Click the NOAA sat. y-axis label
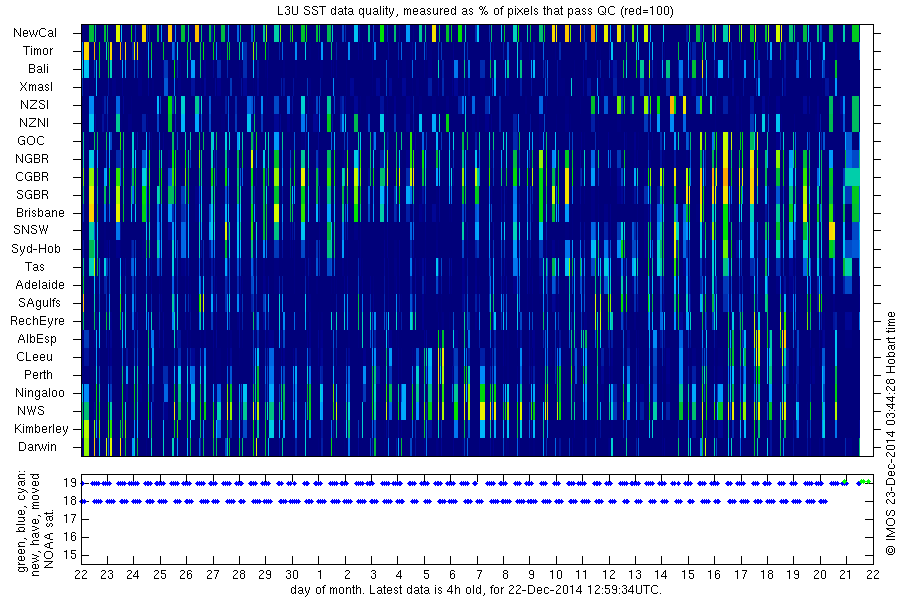Screen dimensions: 900x600 coord(49,538)
